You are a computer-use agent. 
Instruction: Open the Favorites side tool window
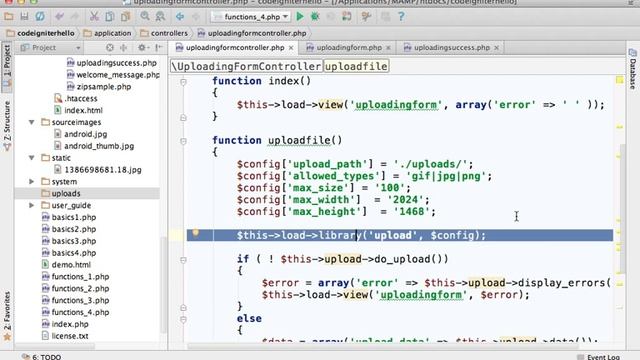click(x=7, y=316)
